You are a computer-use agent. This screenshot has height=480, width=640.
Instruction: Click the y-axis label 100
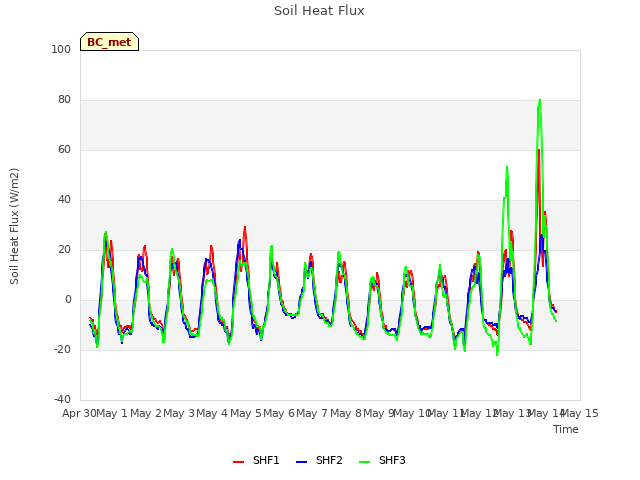pos(61,50)
